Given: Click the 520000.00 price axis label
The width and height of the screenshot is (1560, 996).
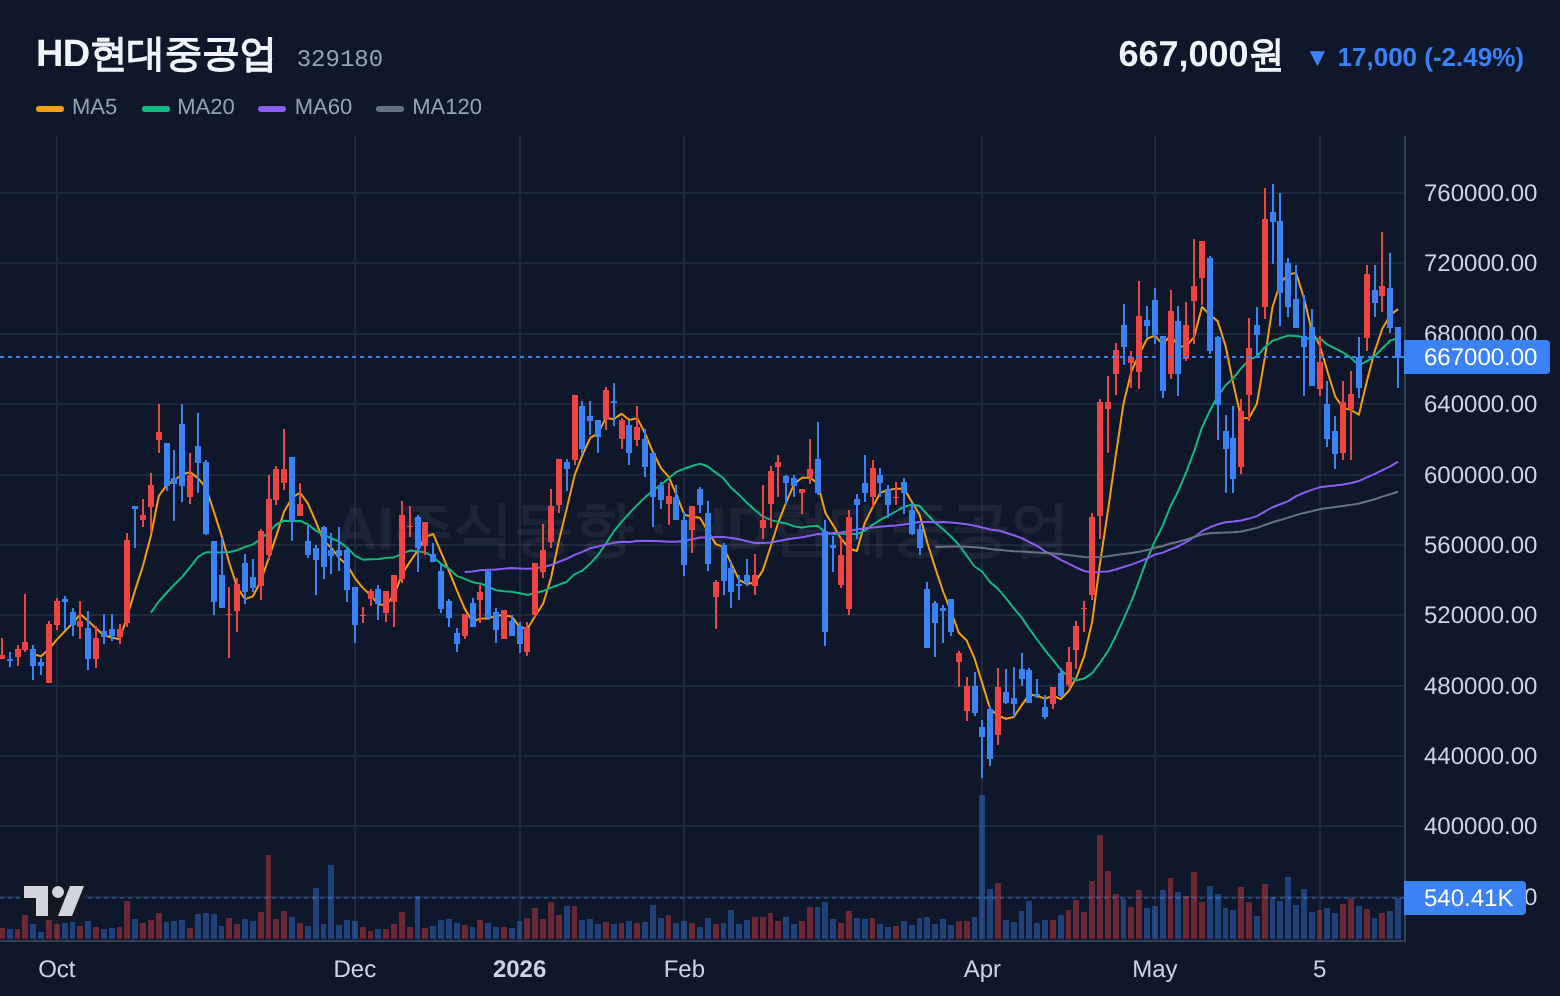Looking at the screenshot, I should [1480, 615].
